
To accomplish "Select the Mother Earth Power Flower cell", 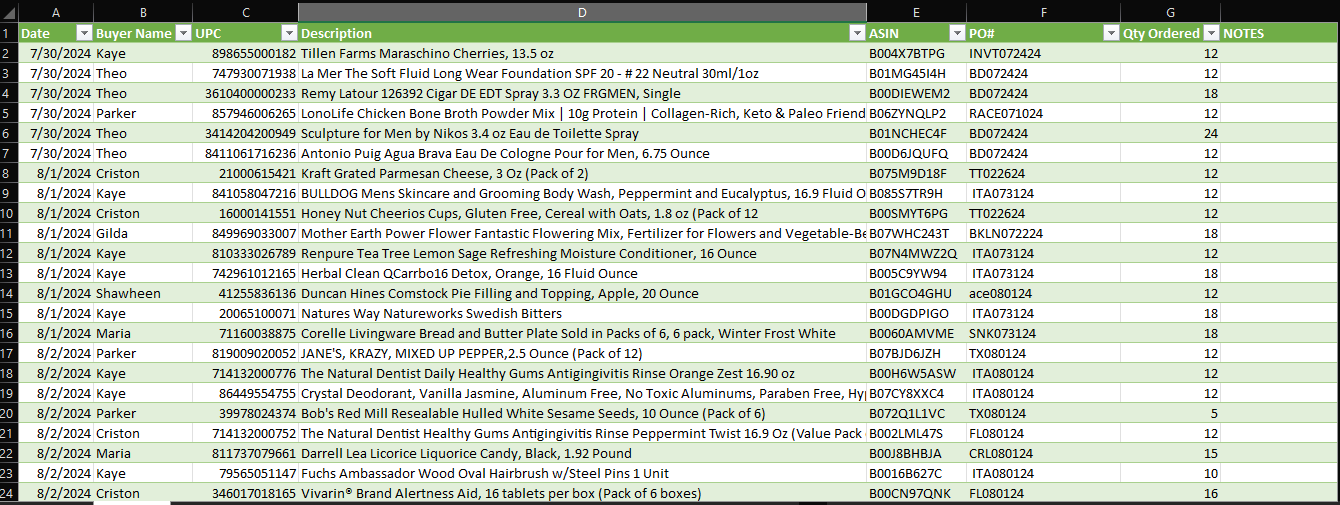I will (582, 233).
